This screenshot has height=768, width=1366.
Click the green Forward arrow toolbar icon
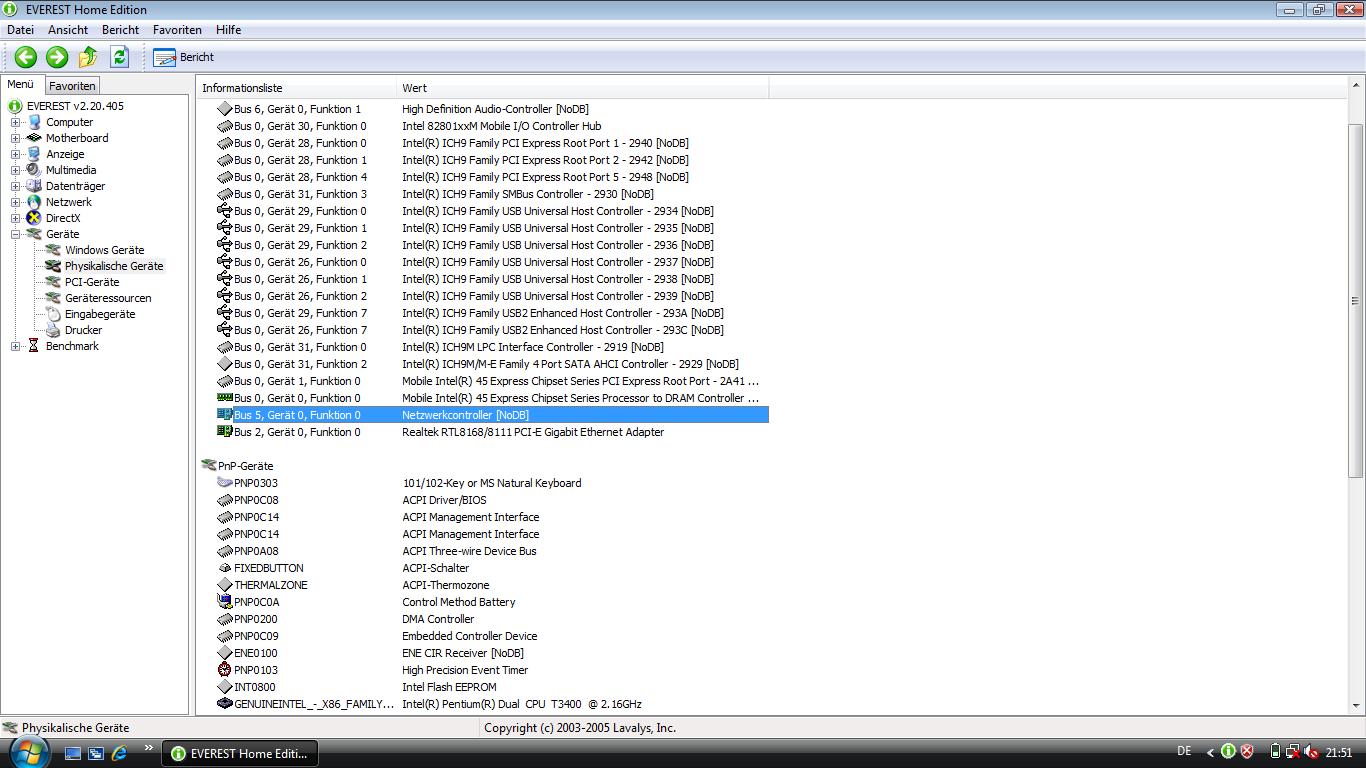[x=57, y=57]
